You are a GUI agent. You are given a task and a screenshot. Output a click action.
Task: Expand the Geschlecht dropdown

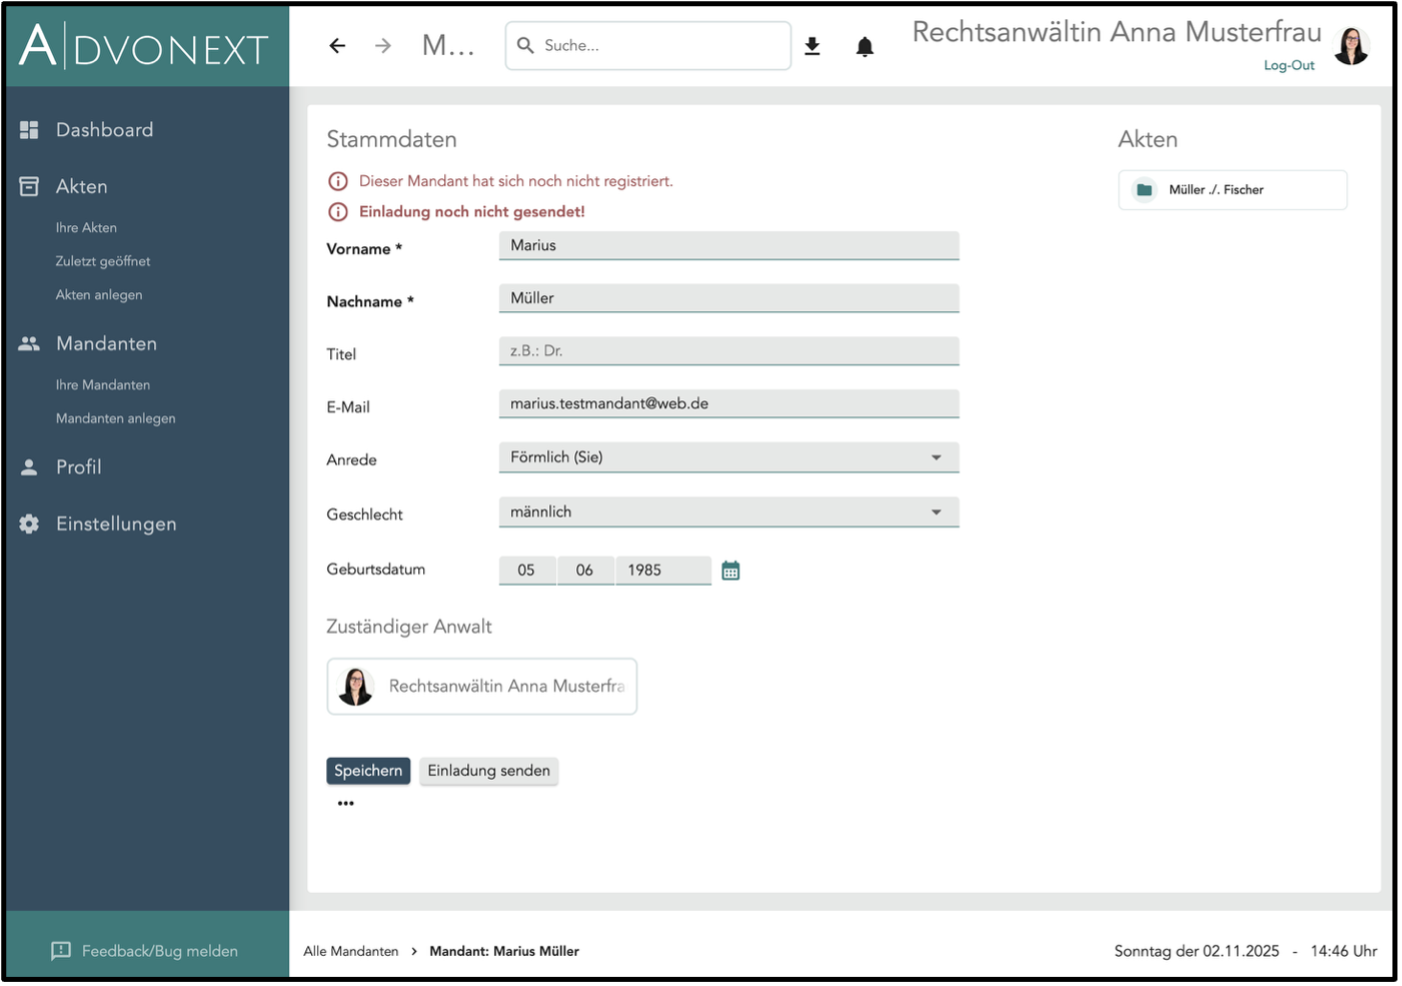pyautogui.click(x=728, y=512)
